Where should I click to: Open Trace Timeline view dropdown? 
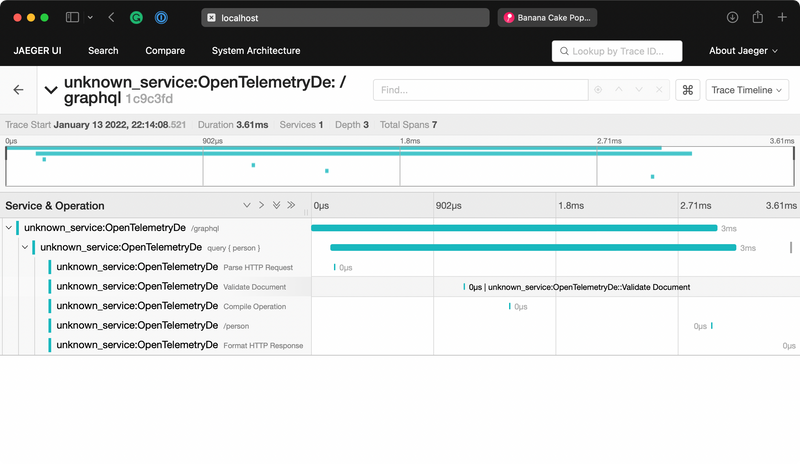pos(747,90)
